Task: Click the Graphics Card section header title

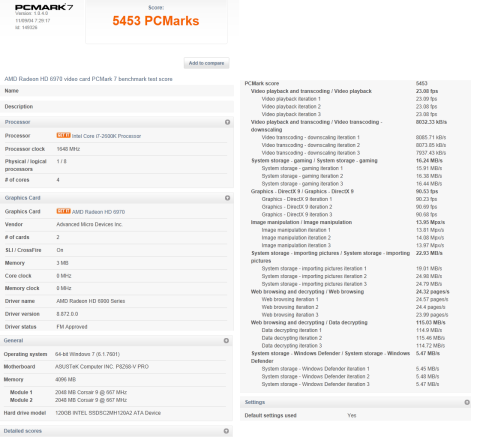Action: (22, 198)
